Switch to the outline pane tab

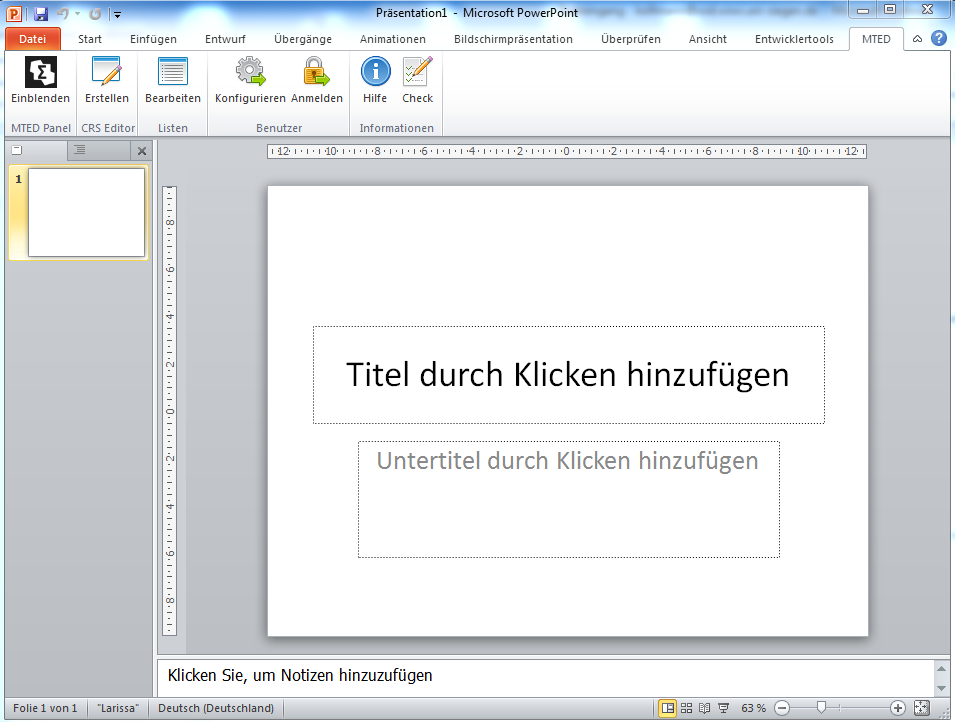coord(99,150)
